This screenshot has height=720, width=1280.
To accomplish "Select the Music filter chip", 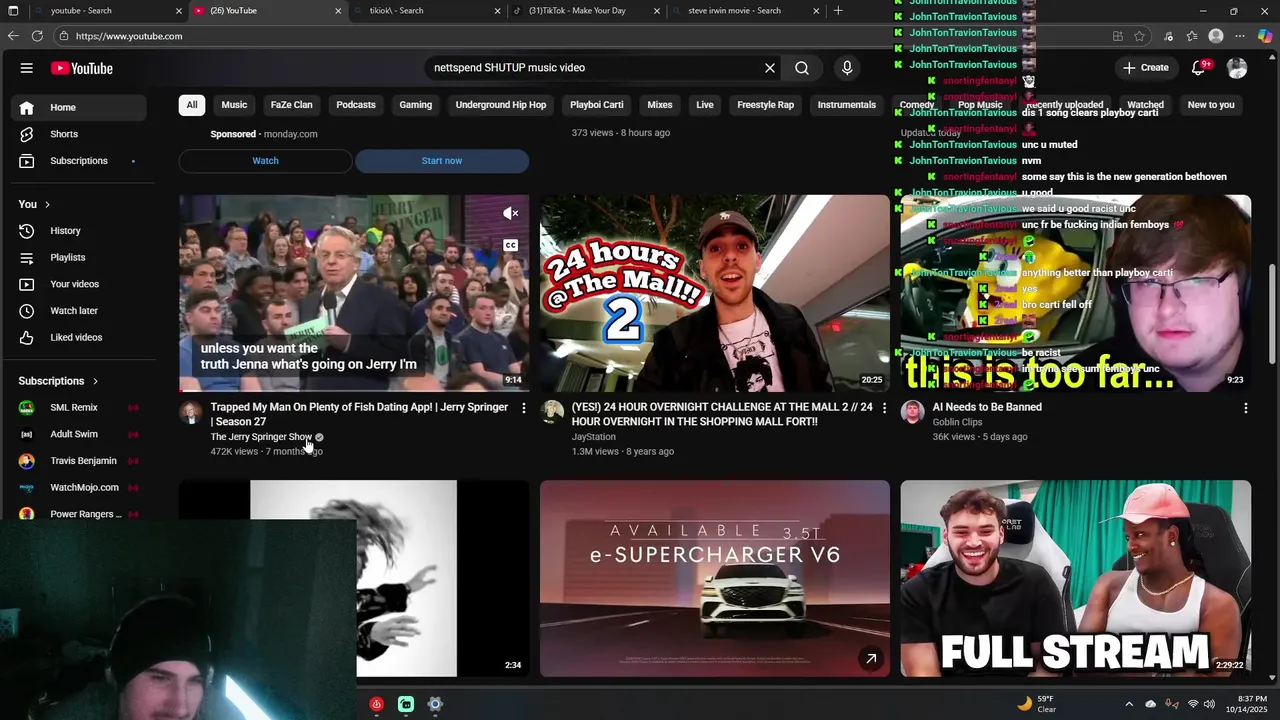I will pyautogui.click(x=234, y=105).
